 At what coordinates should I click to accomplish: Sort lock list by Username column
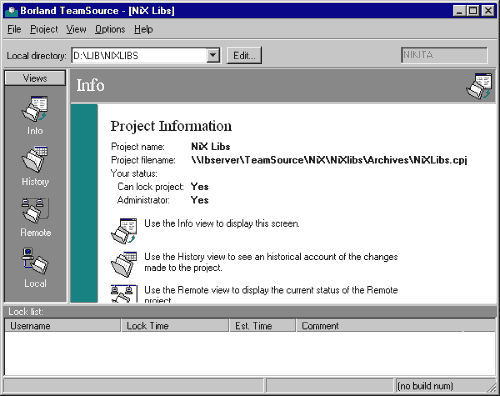point(62,326)
